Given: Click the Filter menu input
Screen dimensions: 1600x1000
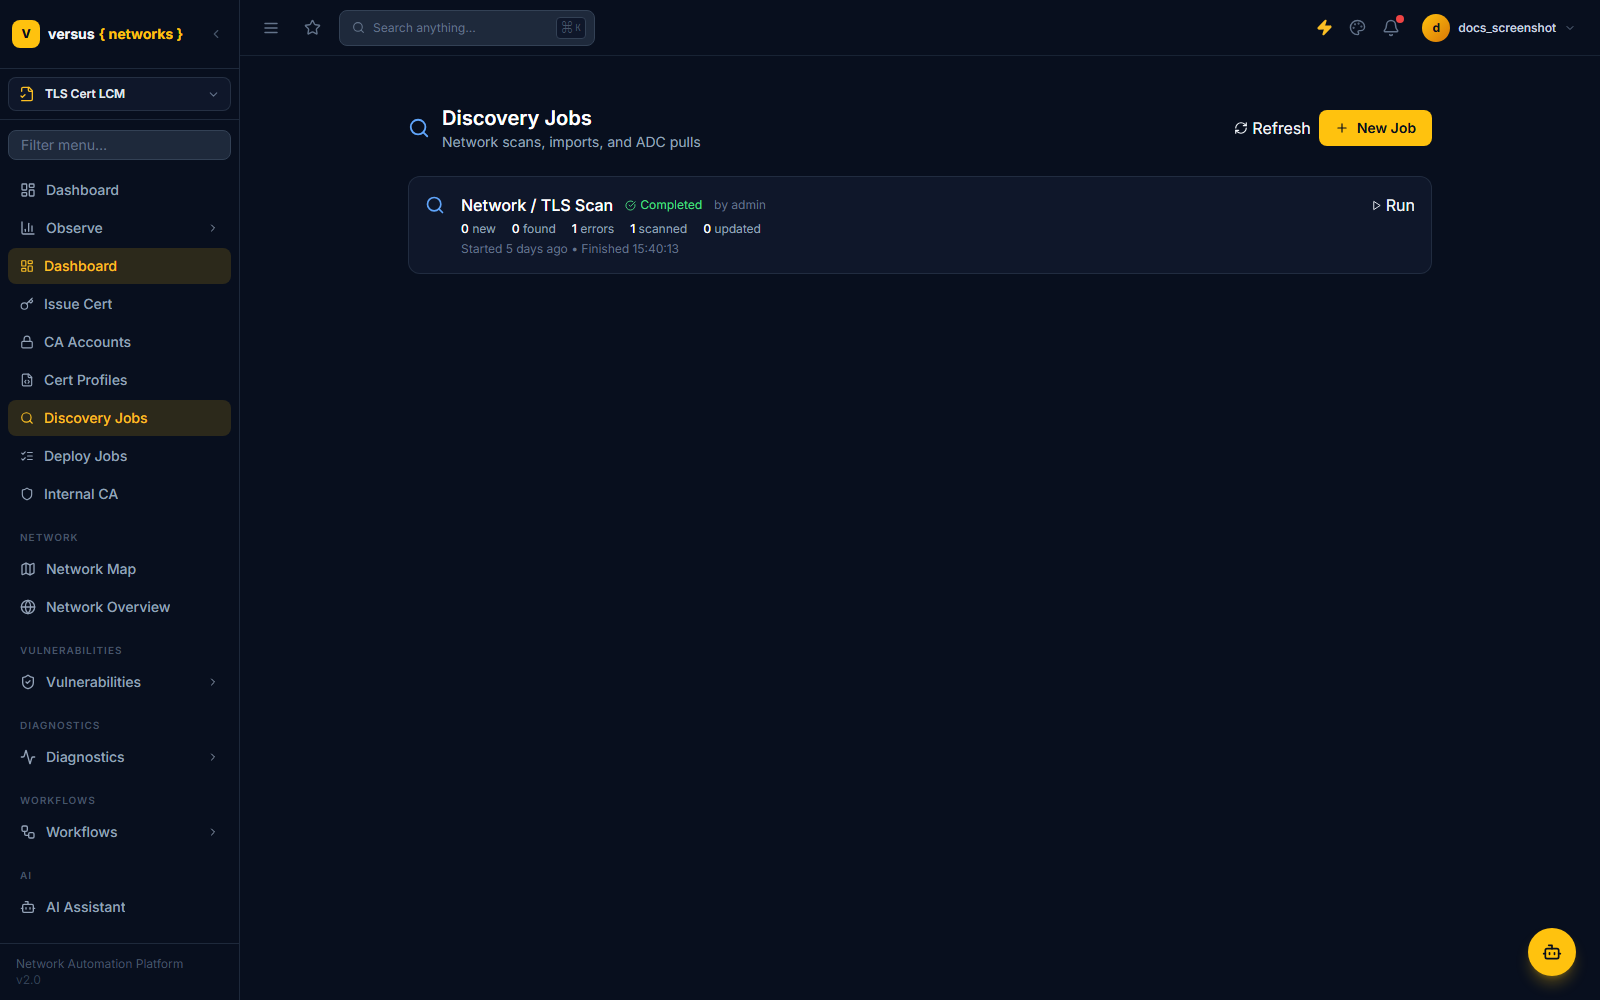Looking at the screenshot, I should click(x=119, y=145).
